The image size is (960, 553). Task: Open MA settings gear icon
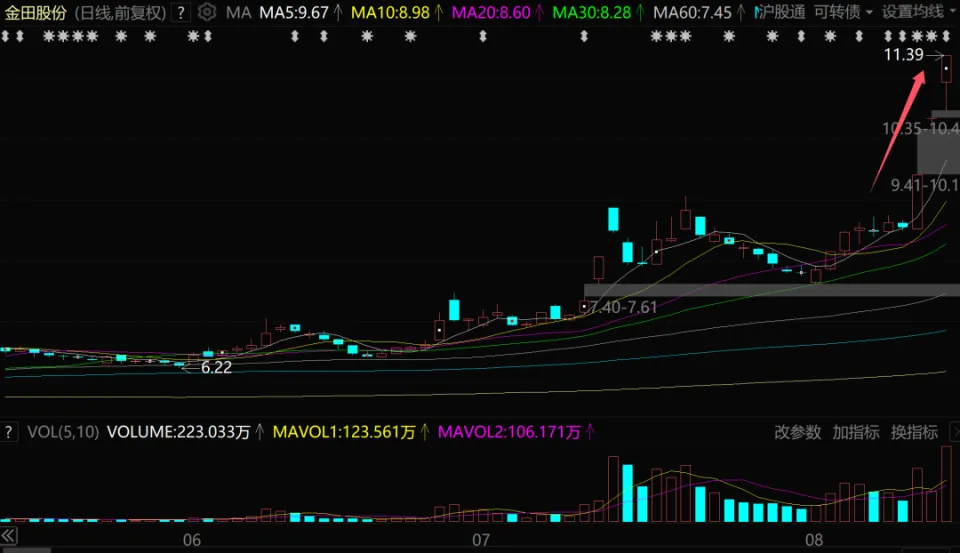(x=208, y=12)
